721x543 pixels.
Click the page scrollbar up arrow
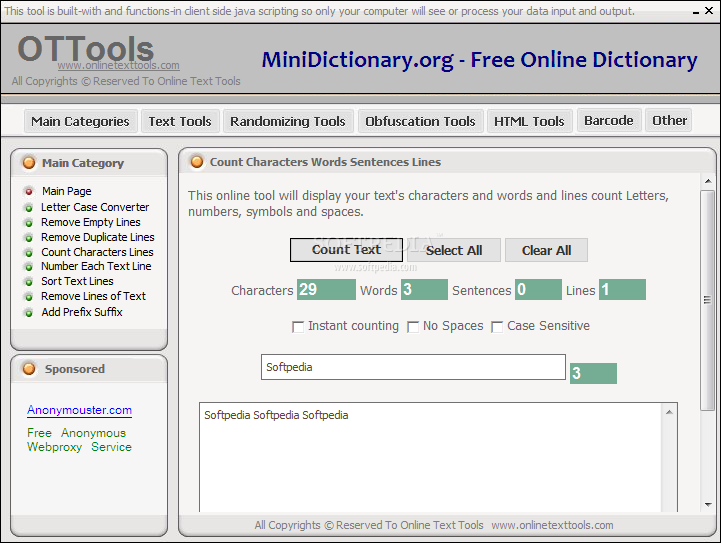(x=708, y=181)
